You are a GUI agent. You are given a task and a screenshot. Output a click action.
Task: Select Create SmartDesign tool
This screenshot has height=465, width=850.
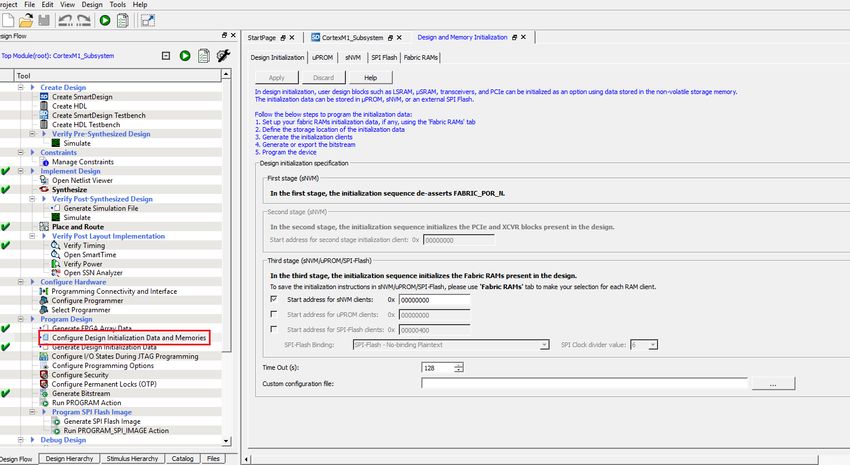(x=82, y=96)
